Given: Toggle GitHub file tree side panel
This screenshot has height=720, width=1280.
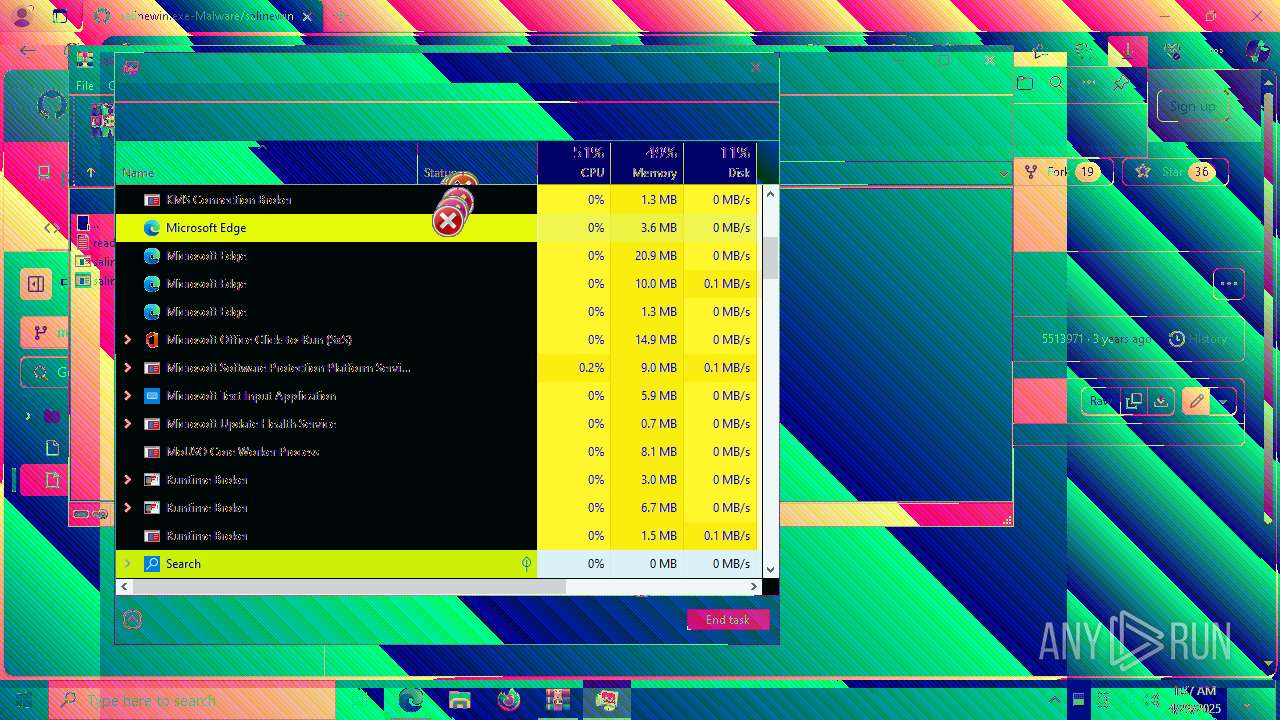Looking at the screenshot, I should pyautogui.click(x=36, y=284).
